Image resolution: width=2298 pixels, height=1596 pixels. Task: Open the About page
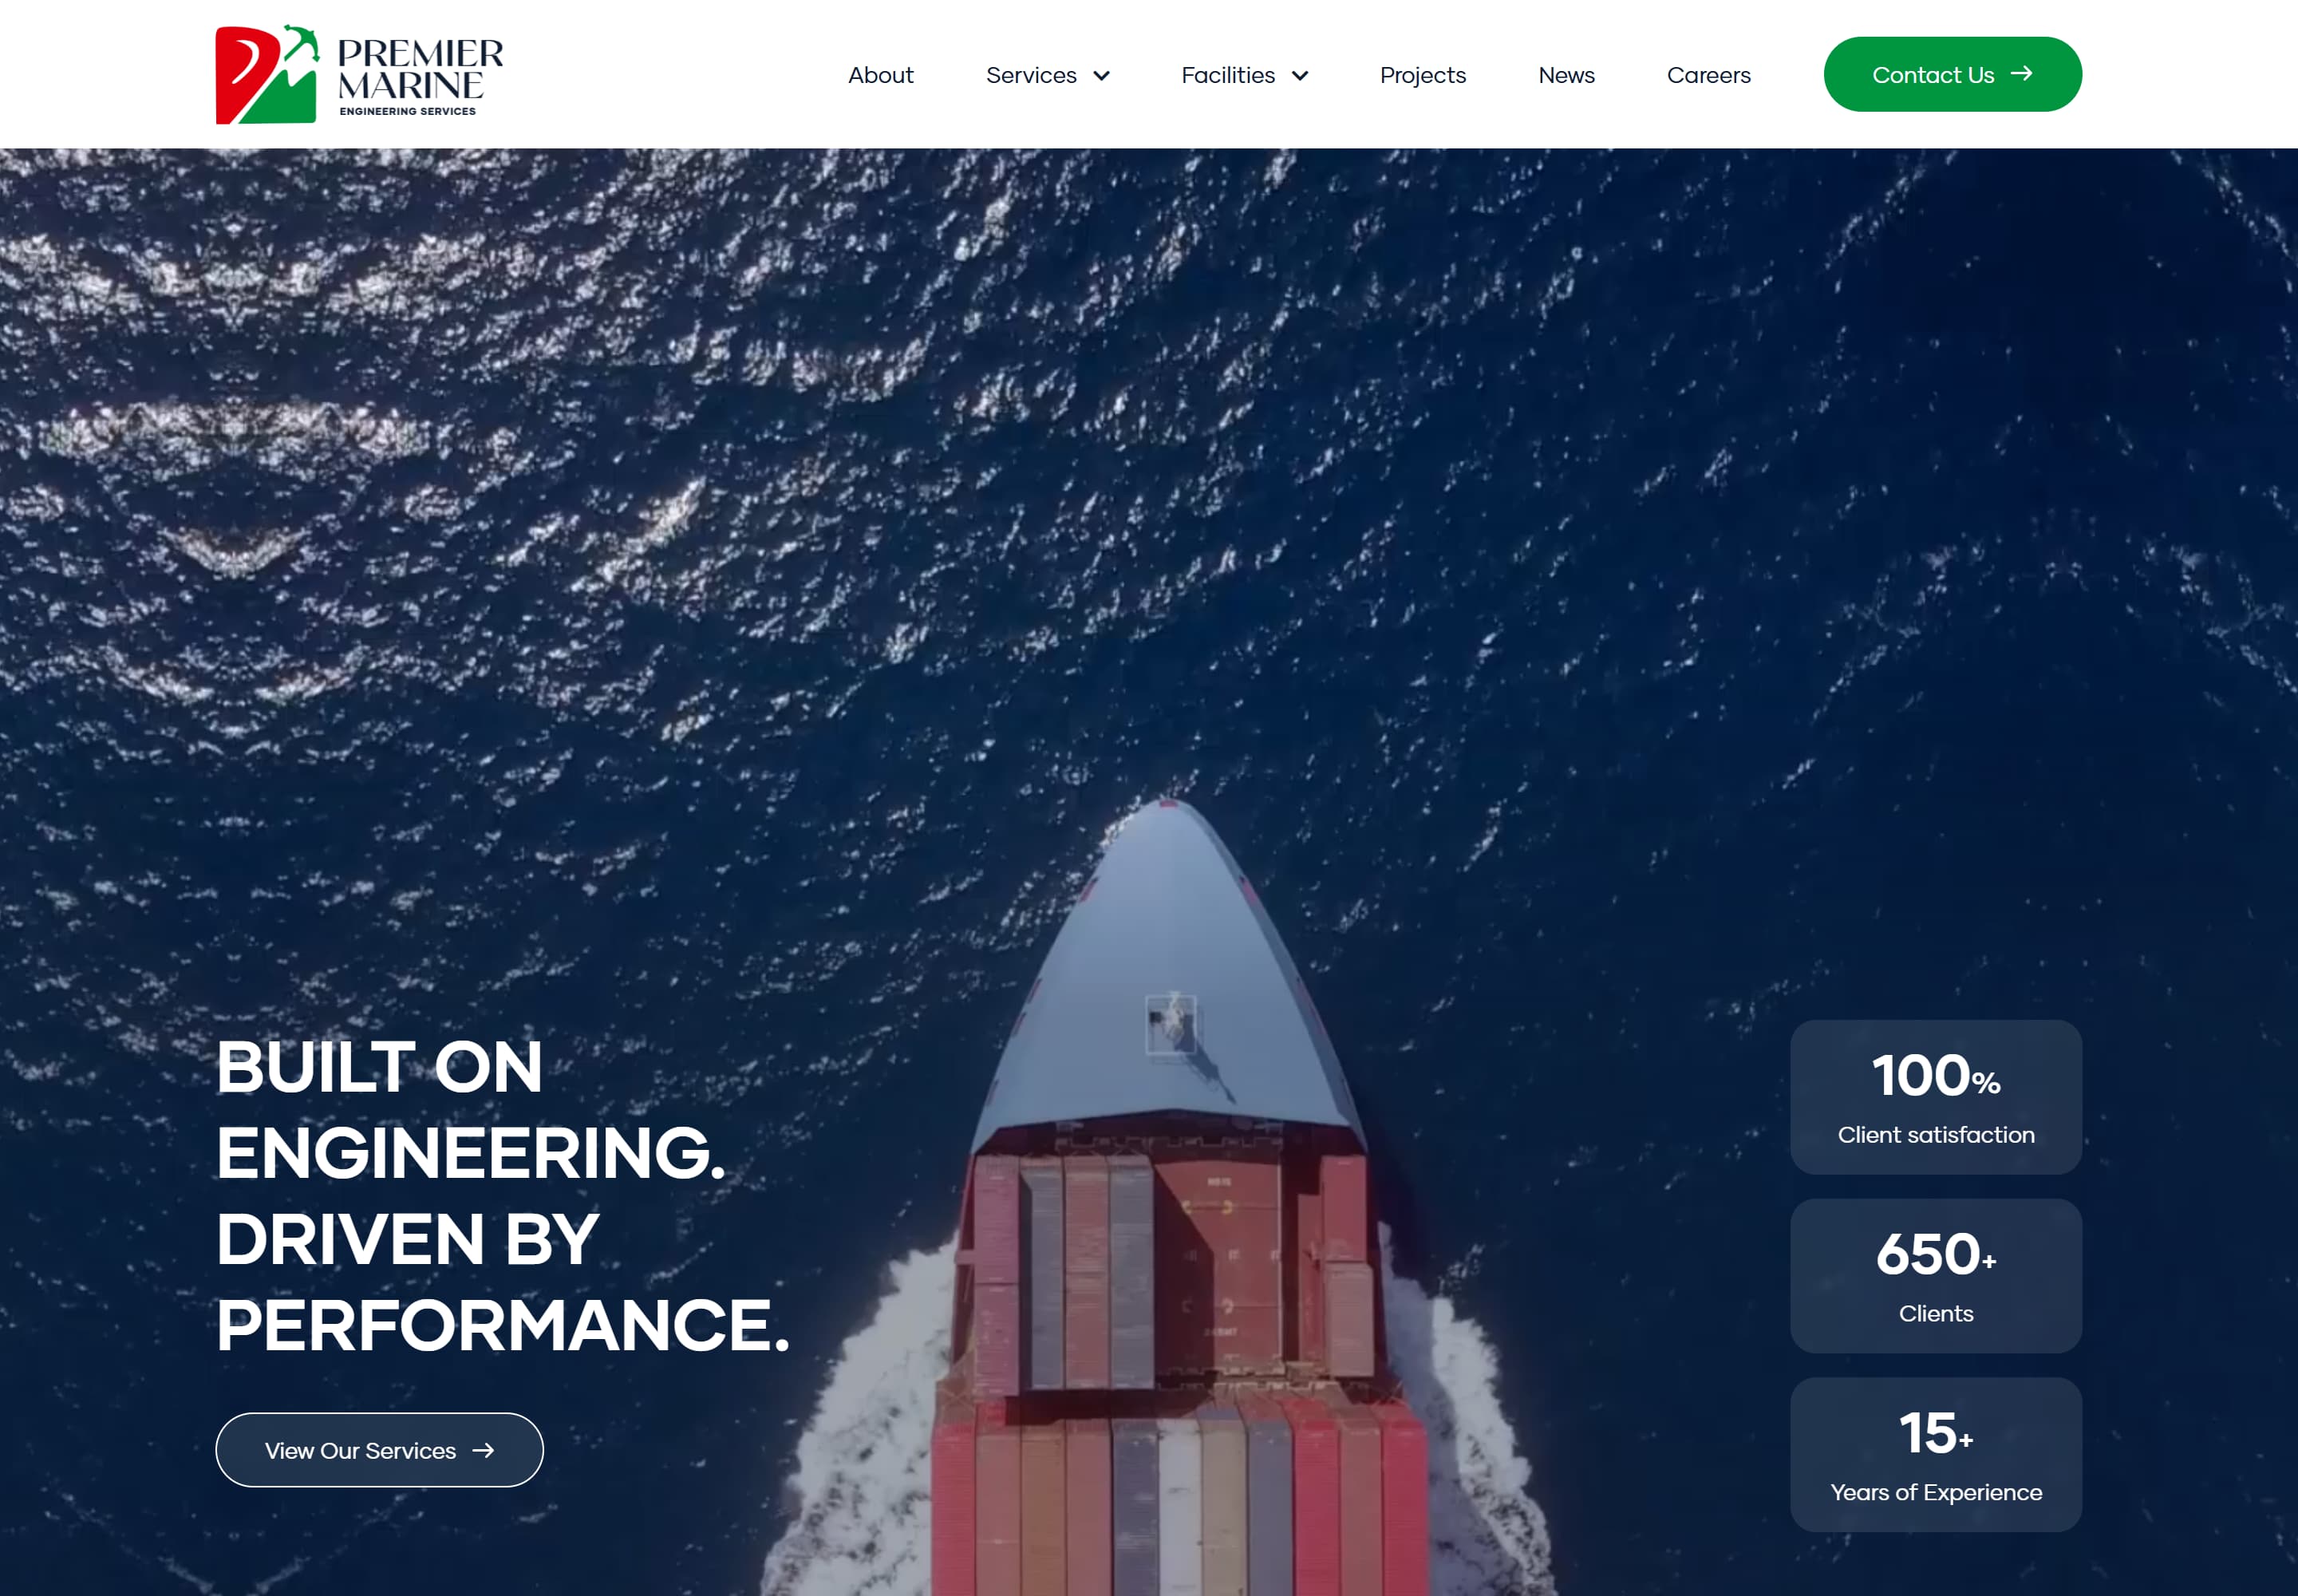[880, 75]
